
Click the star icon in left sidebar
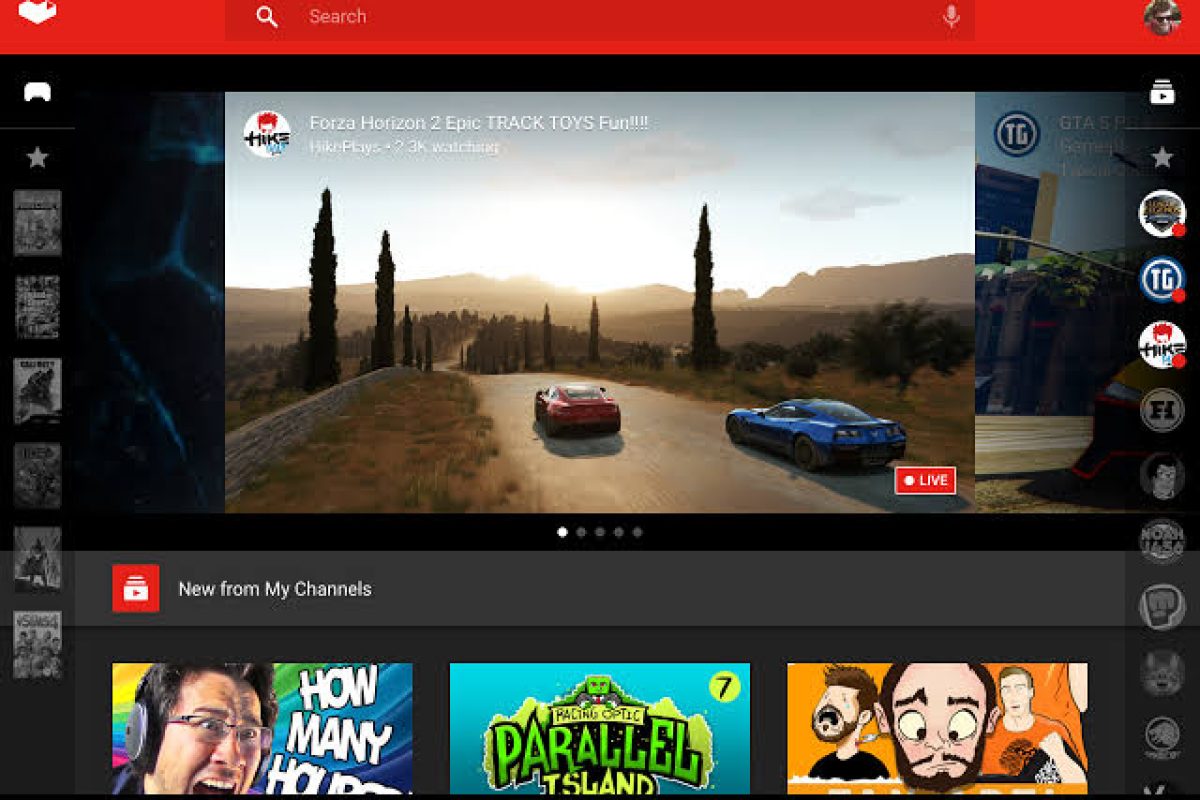37,157
